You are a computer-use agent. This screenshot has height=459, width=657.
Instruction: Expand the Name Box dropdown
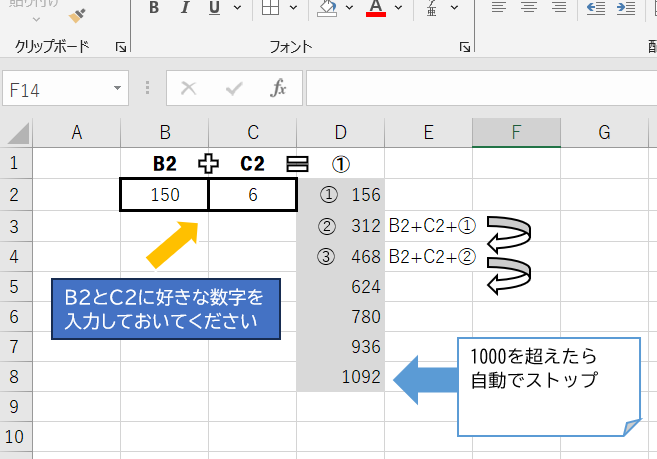(x=118, y=88)
